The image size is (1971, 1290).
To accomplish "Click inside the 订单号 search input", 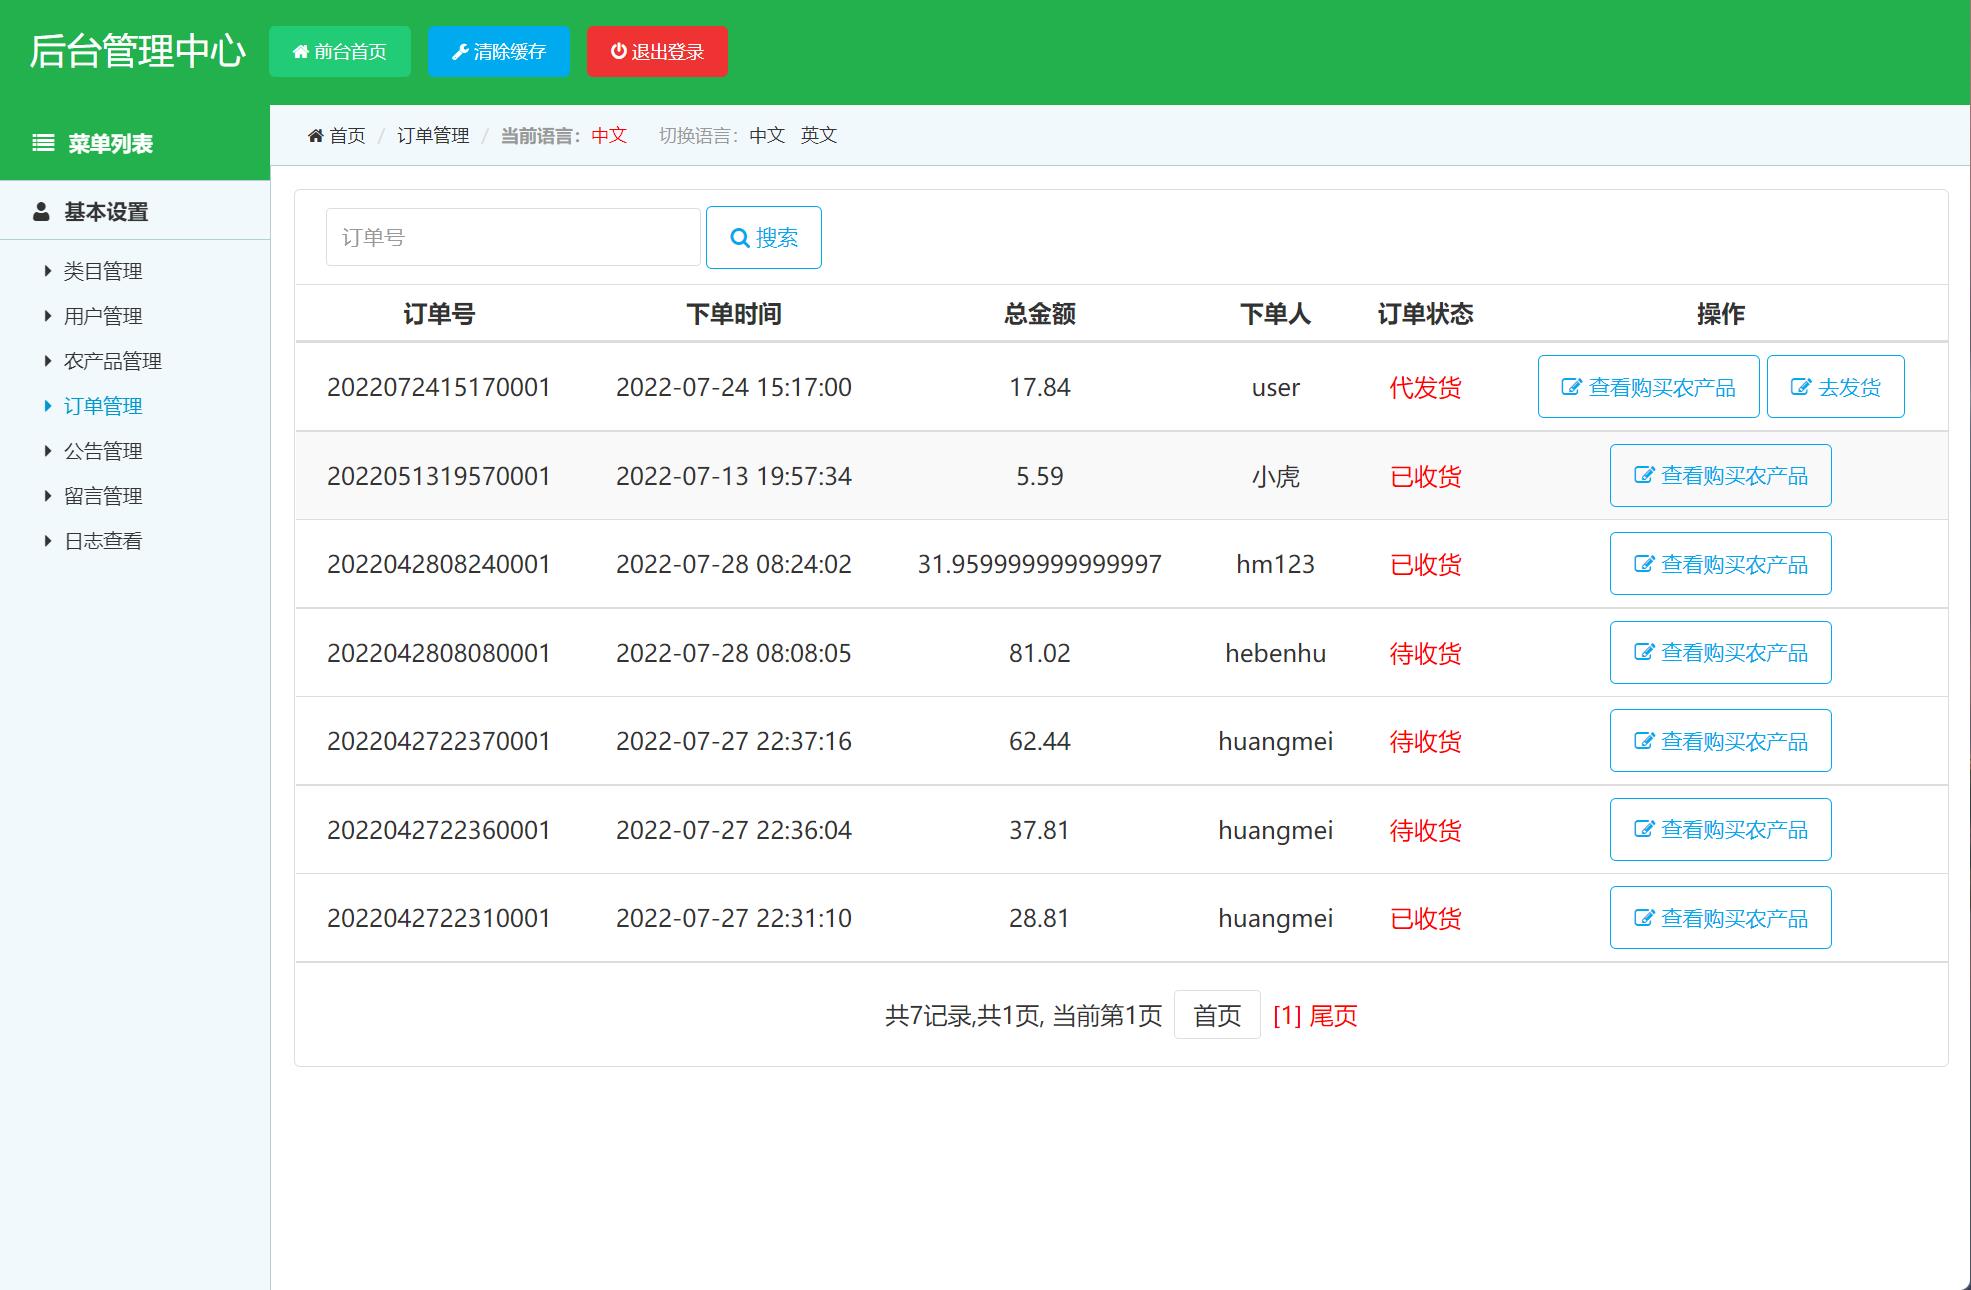I will 512,237.
